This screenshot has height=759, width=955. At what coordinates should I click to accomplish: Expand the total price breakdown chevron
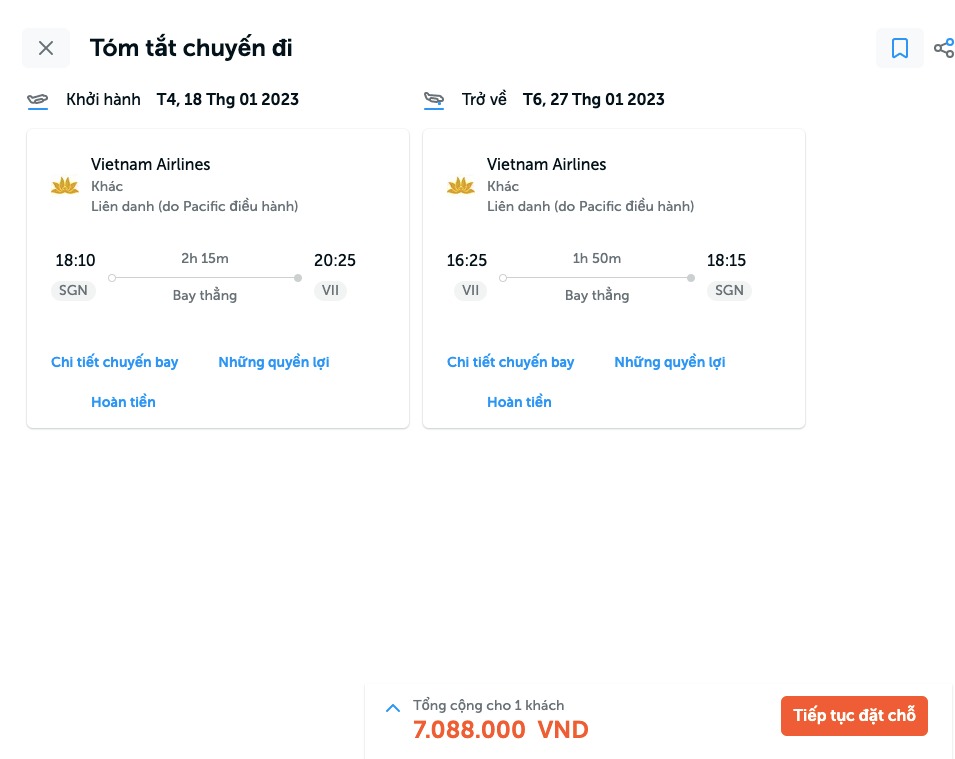pos(393,708)
